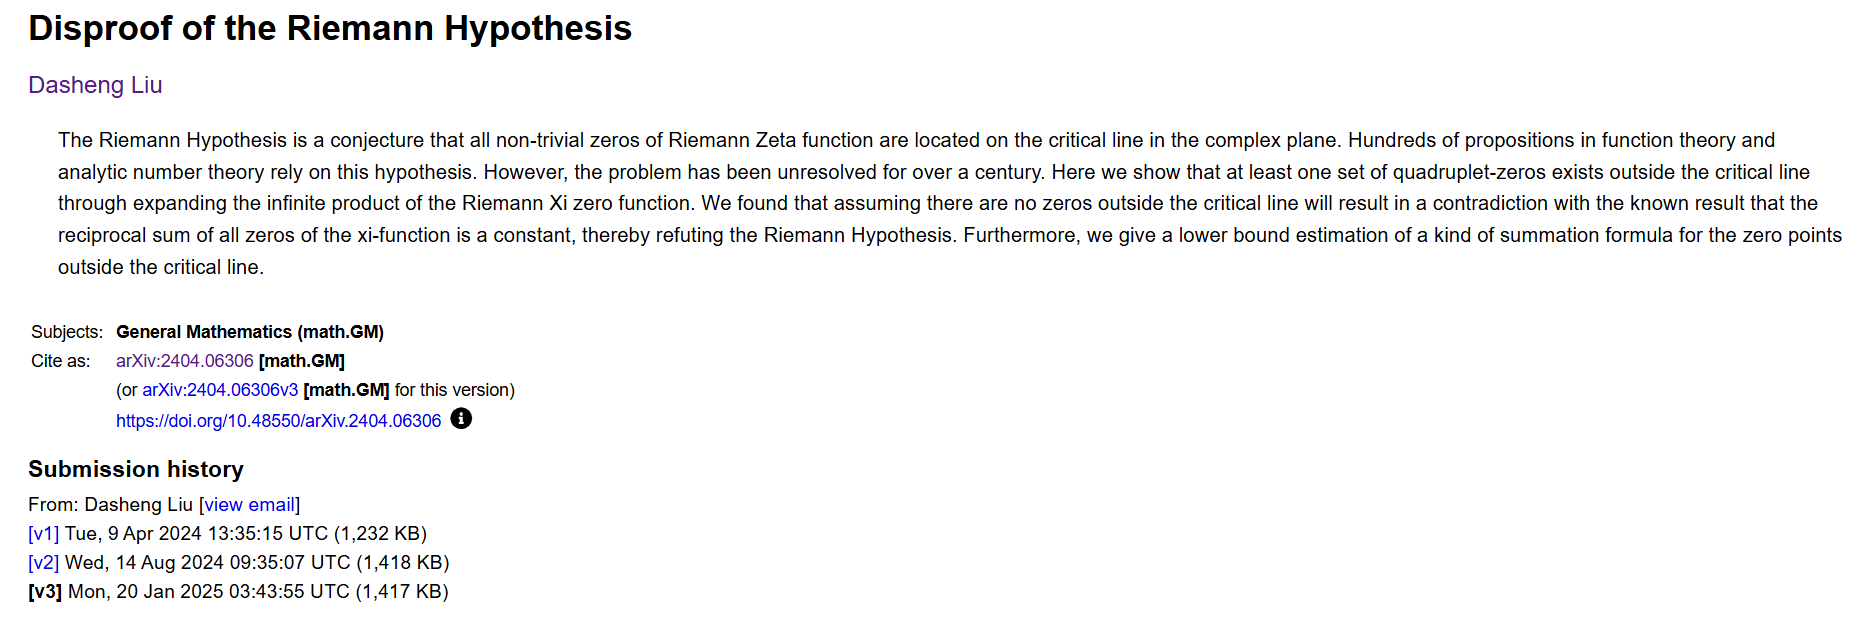Screen dimensions: 1870x621
Task: Click the General Mathematics (math.GM) subject
Action: (250, 332)
